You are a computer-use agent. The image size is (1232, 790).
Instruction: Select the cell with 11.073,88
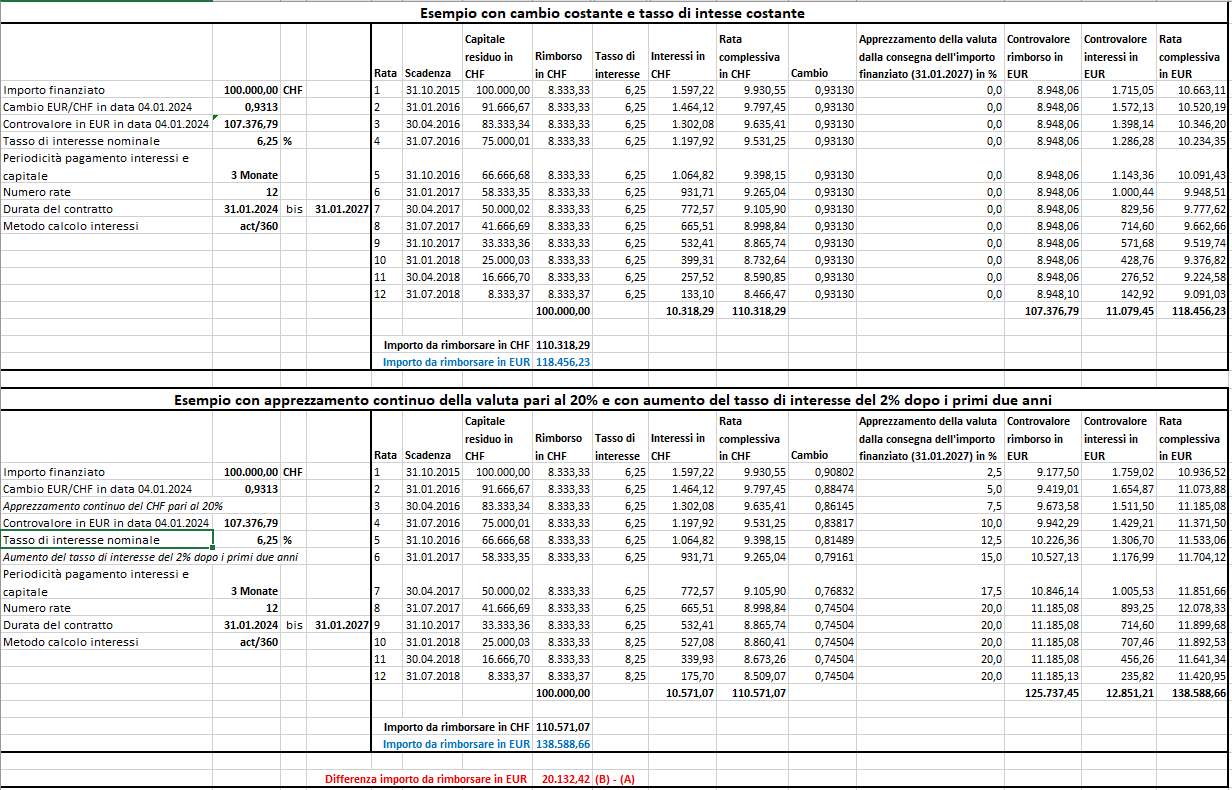(1192, 489)
